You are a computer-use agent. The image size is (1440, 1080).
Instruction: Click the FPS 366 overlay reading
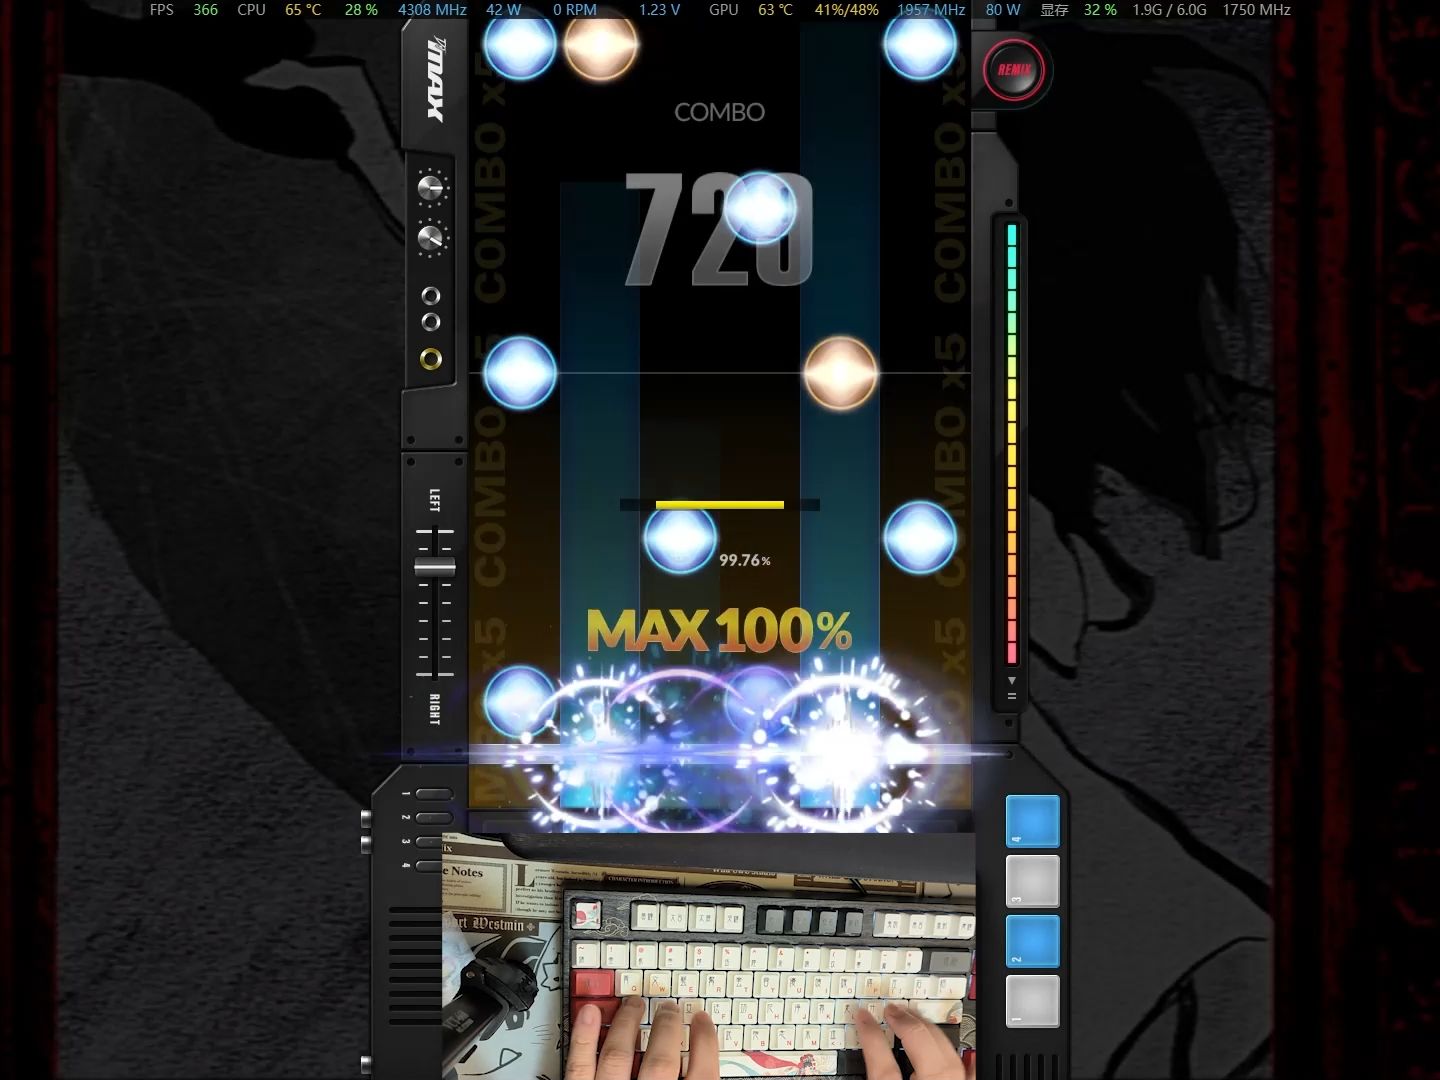(x=184, y=10)
